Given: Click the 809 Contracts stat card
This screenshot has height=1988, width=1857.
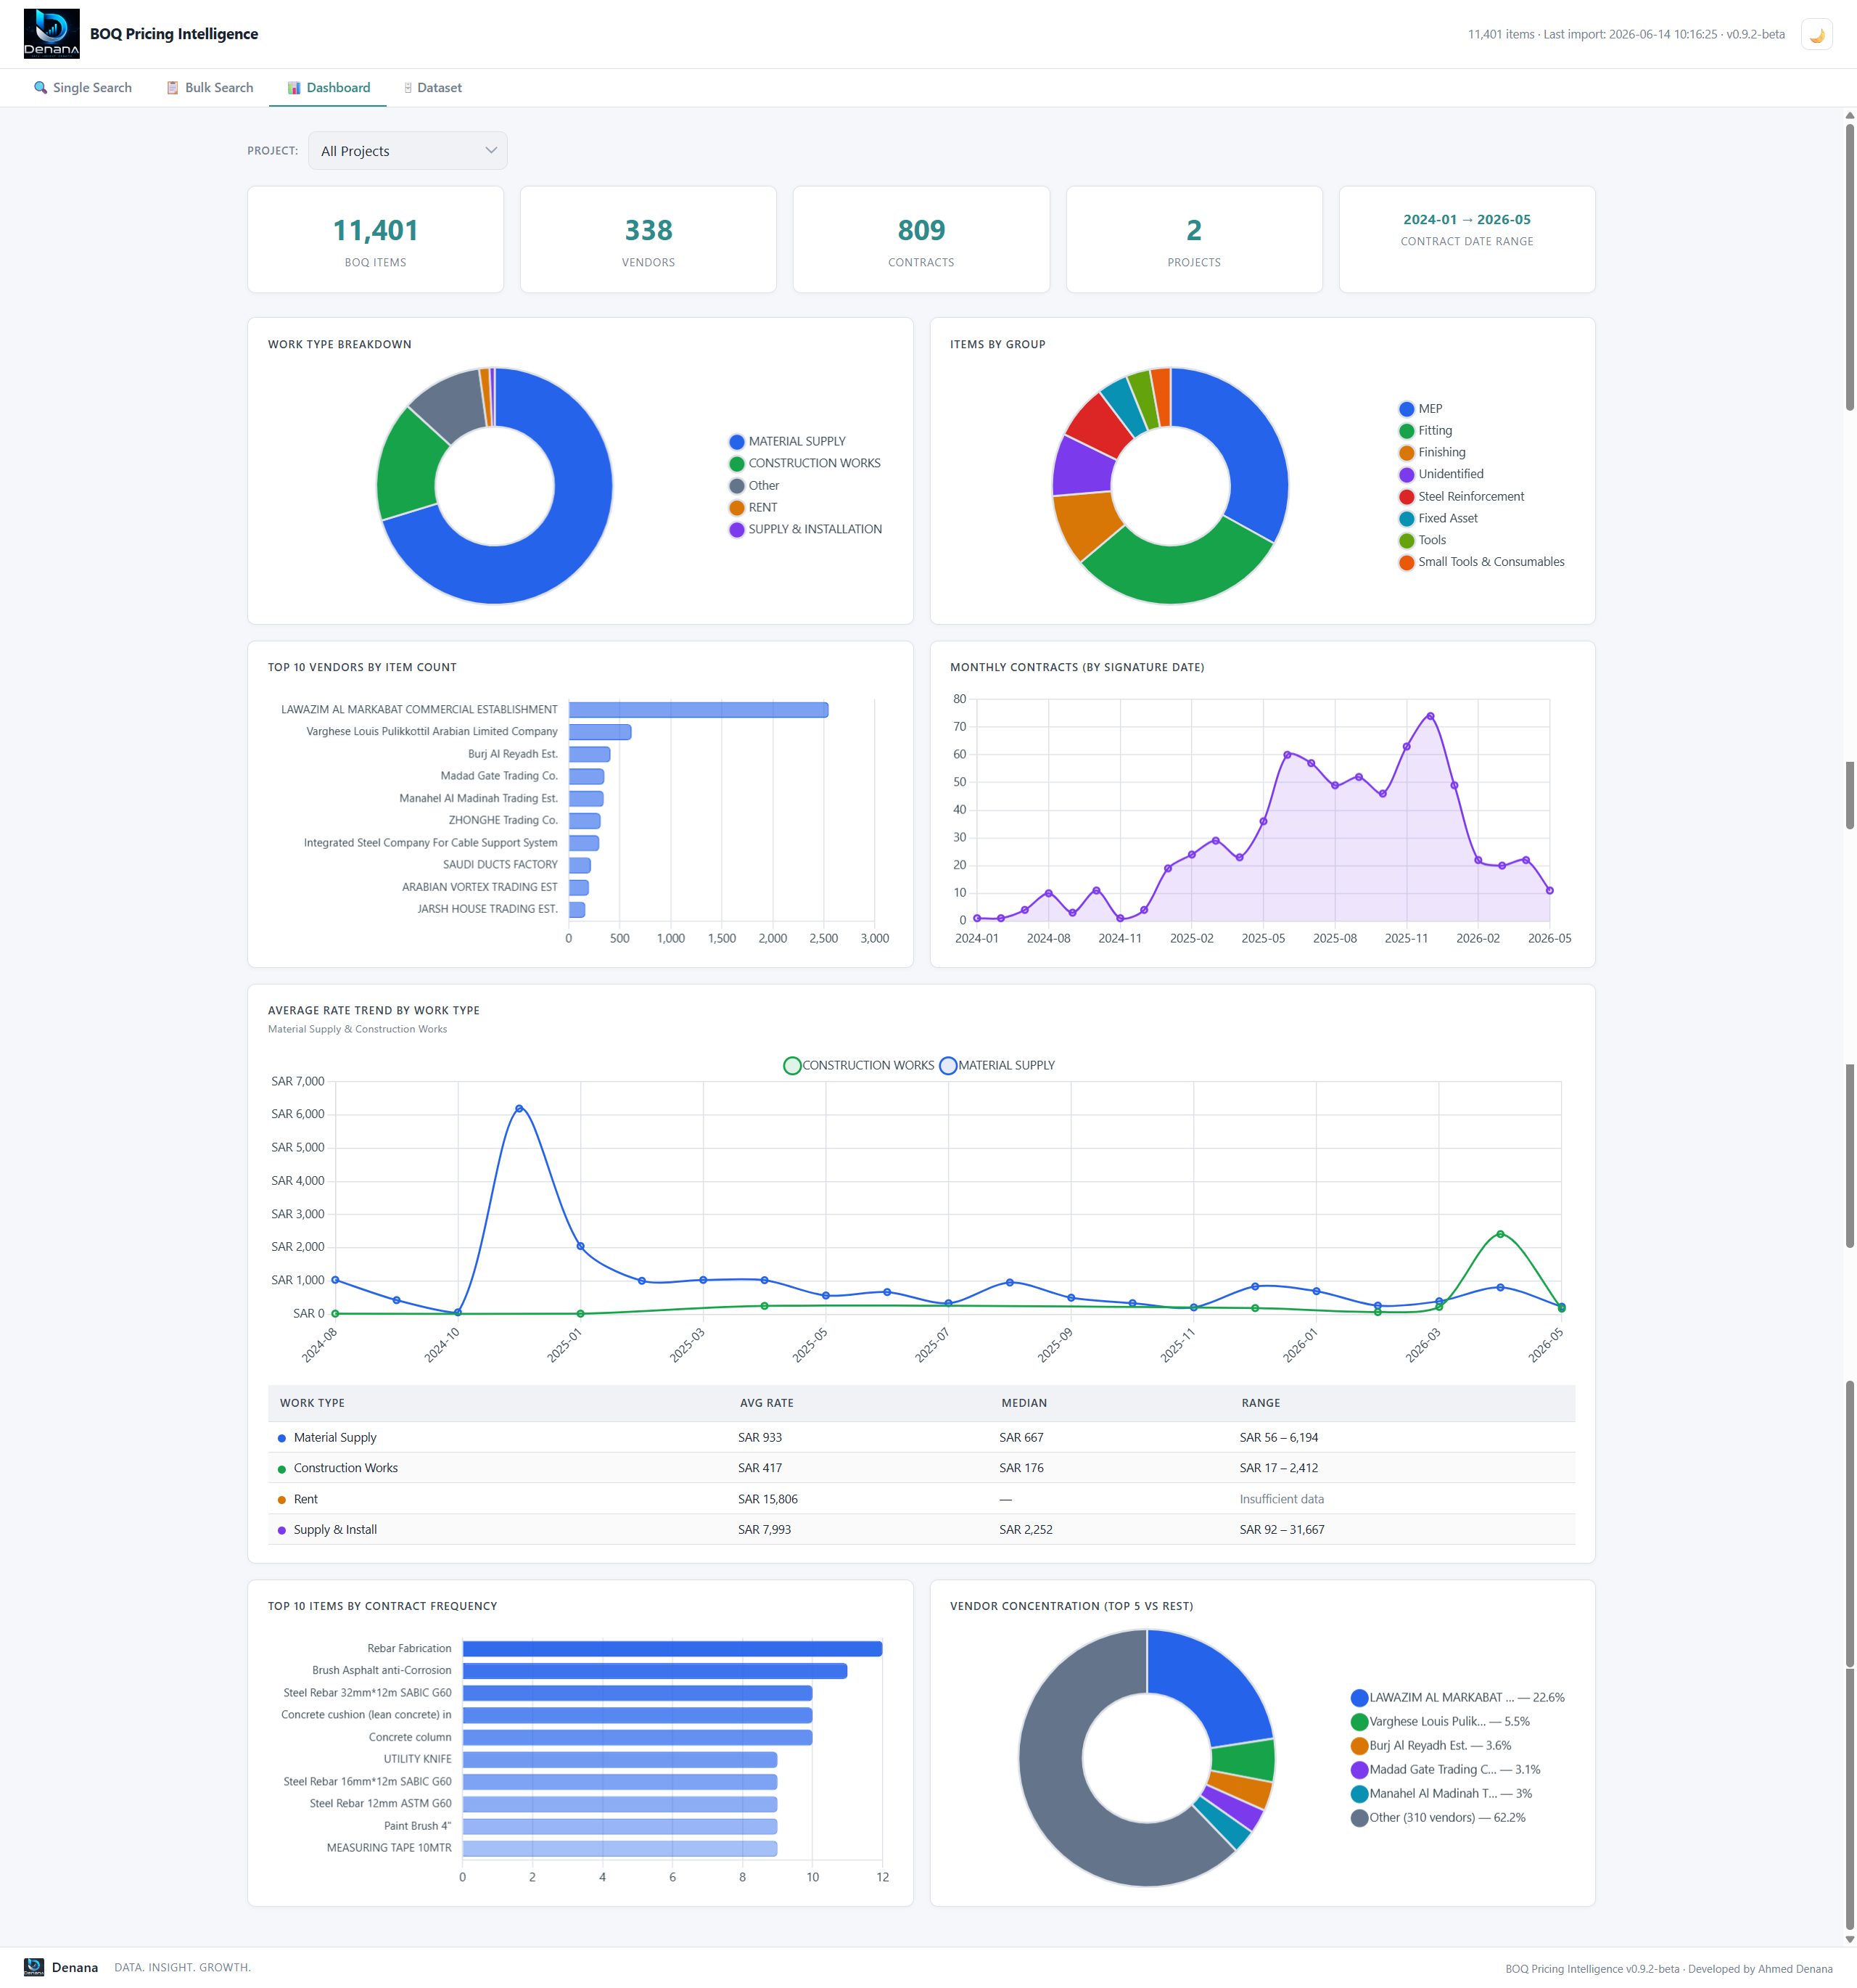Looking at the screenshot, I should [921, 240].
